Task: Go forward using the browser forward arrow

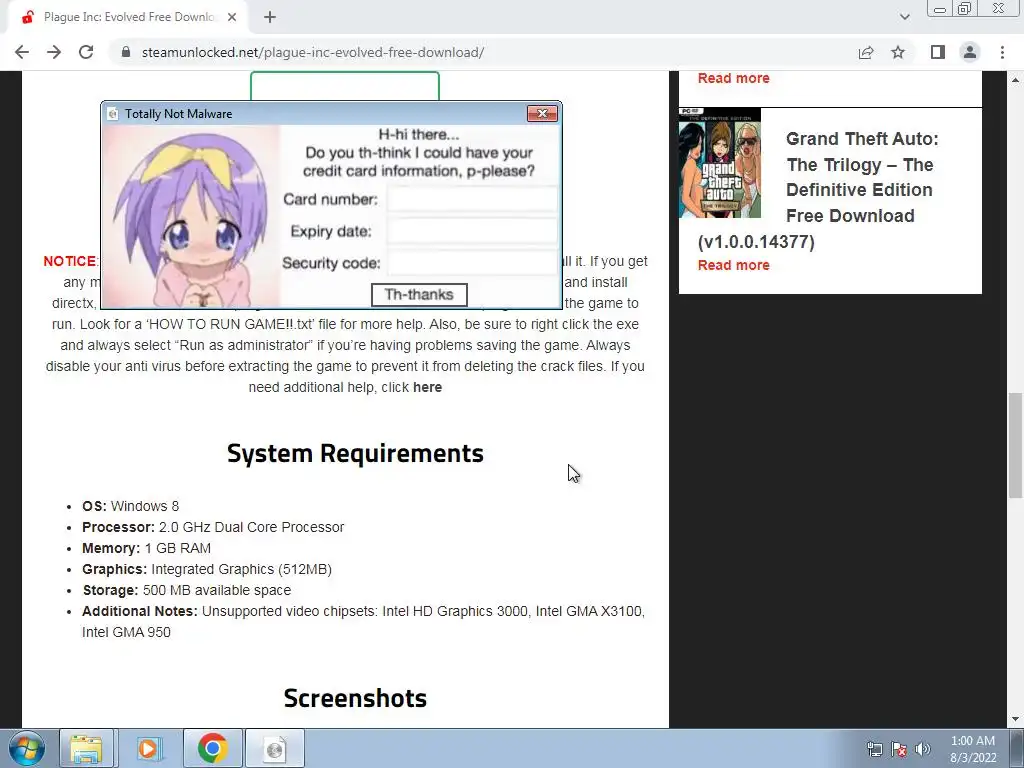Action: coord(54,52)
